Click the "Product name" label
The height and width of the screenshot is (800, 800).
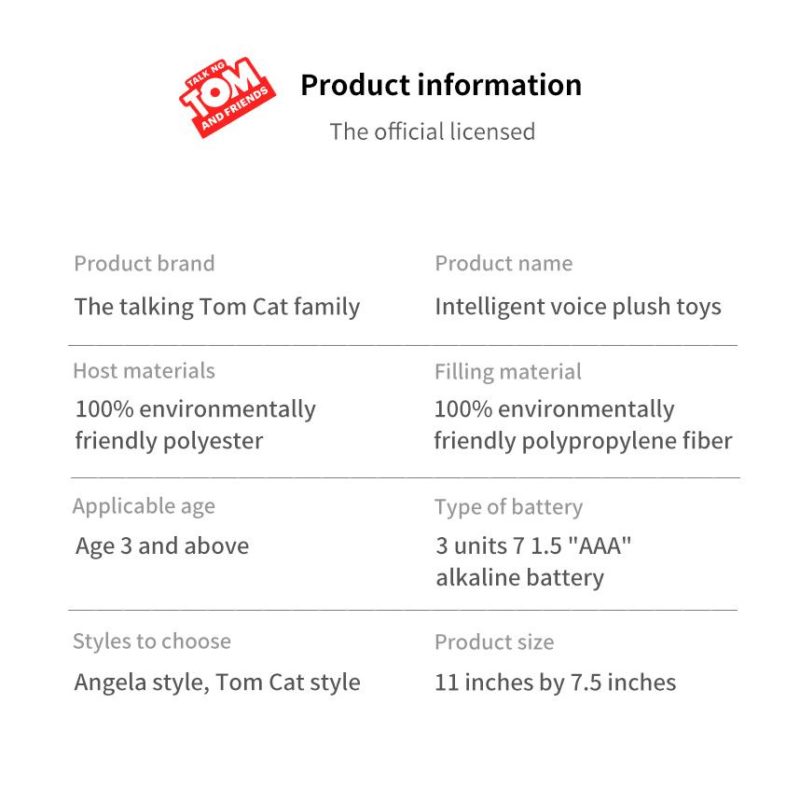503,264
